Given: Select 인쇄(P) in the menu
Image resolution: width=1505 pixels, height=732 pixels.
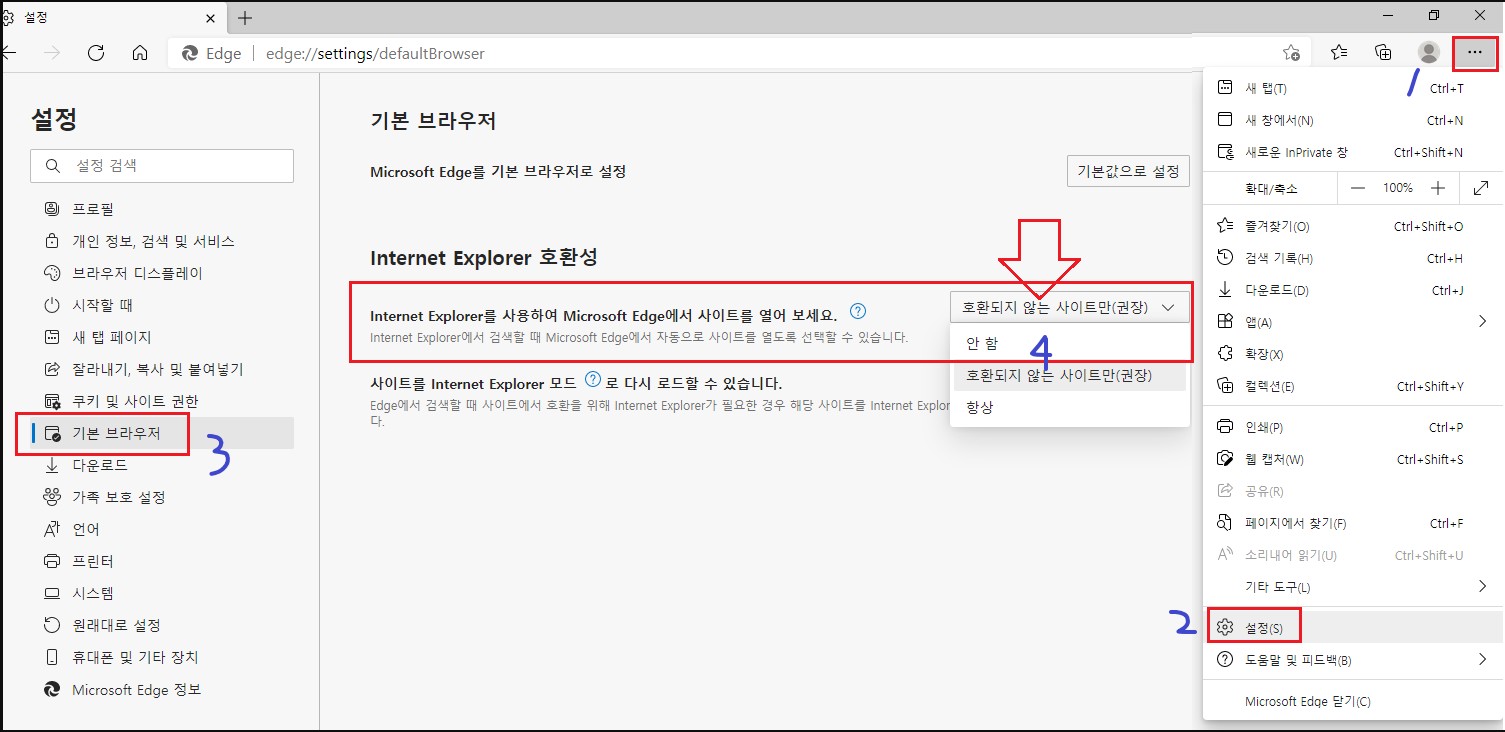Looking at the screenshot, I should point(1353,427).
